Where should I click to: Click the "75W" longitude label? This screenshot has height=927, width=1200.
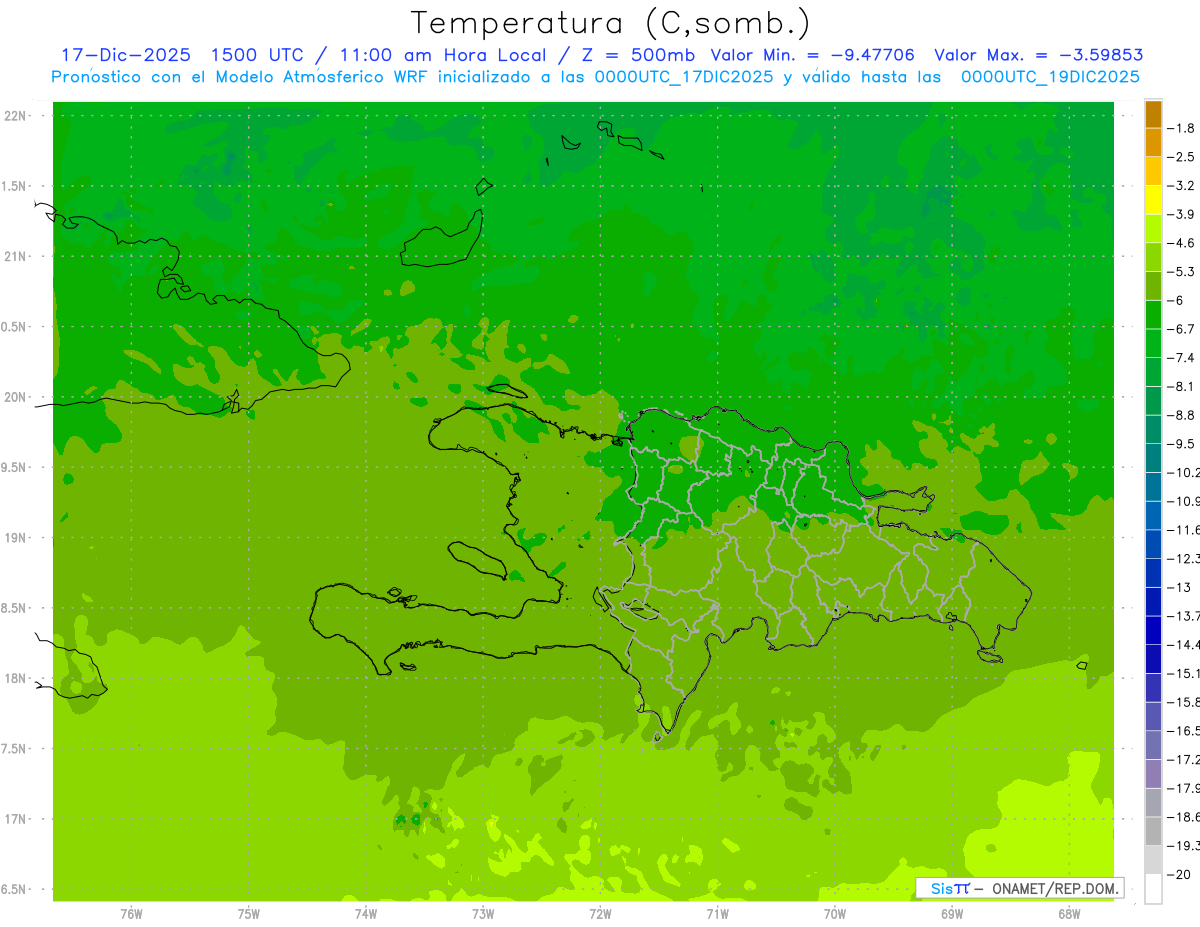pos(249,914)
